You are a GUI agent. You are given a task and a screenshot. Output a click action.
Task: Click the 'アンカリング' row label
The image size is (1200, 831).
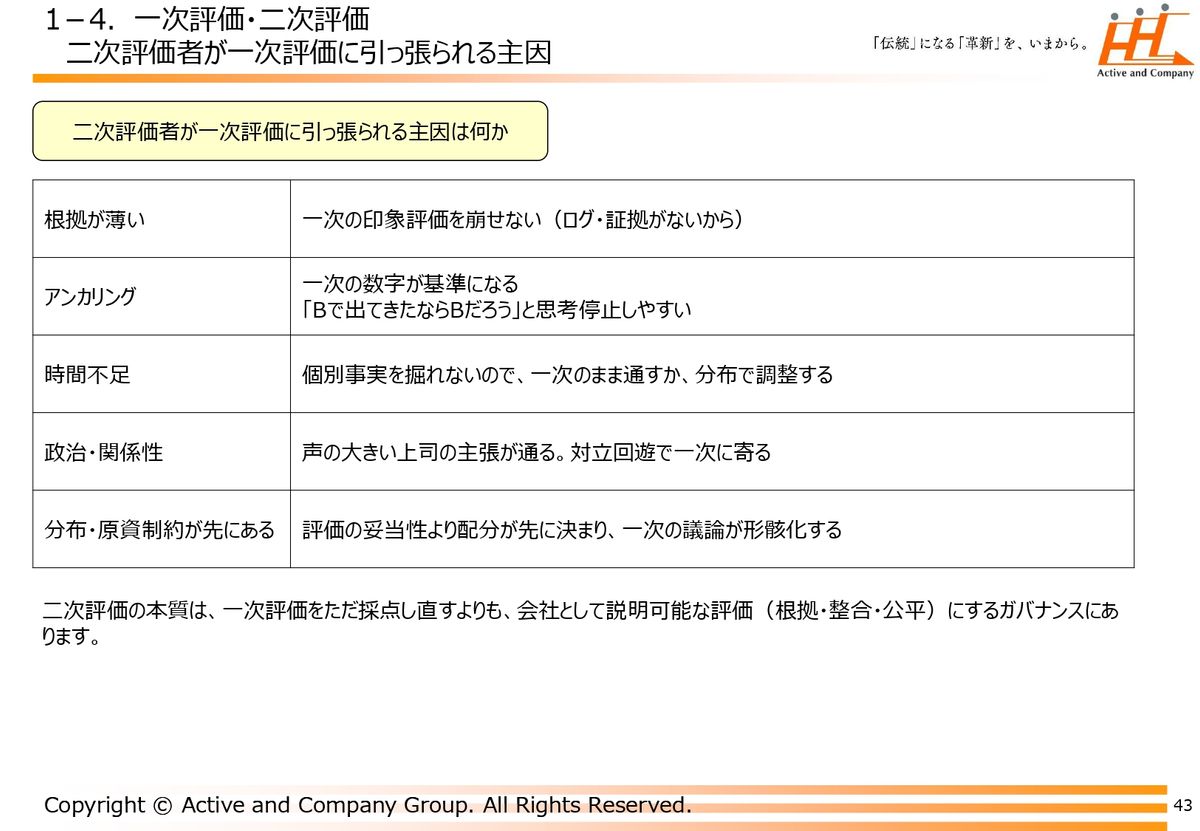[x=91, y=297]
